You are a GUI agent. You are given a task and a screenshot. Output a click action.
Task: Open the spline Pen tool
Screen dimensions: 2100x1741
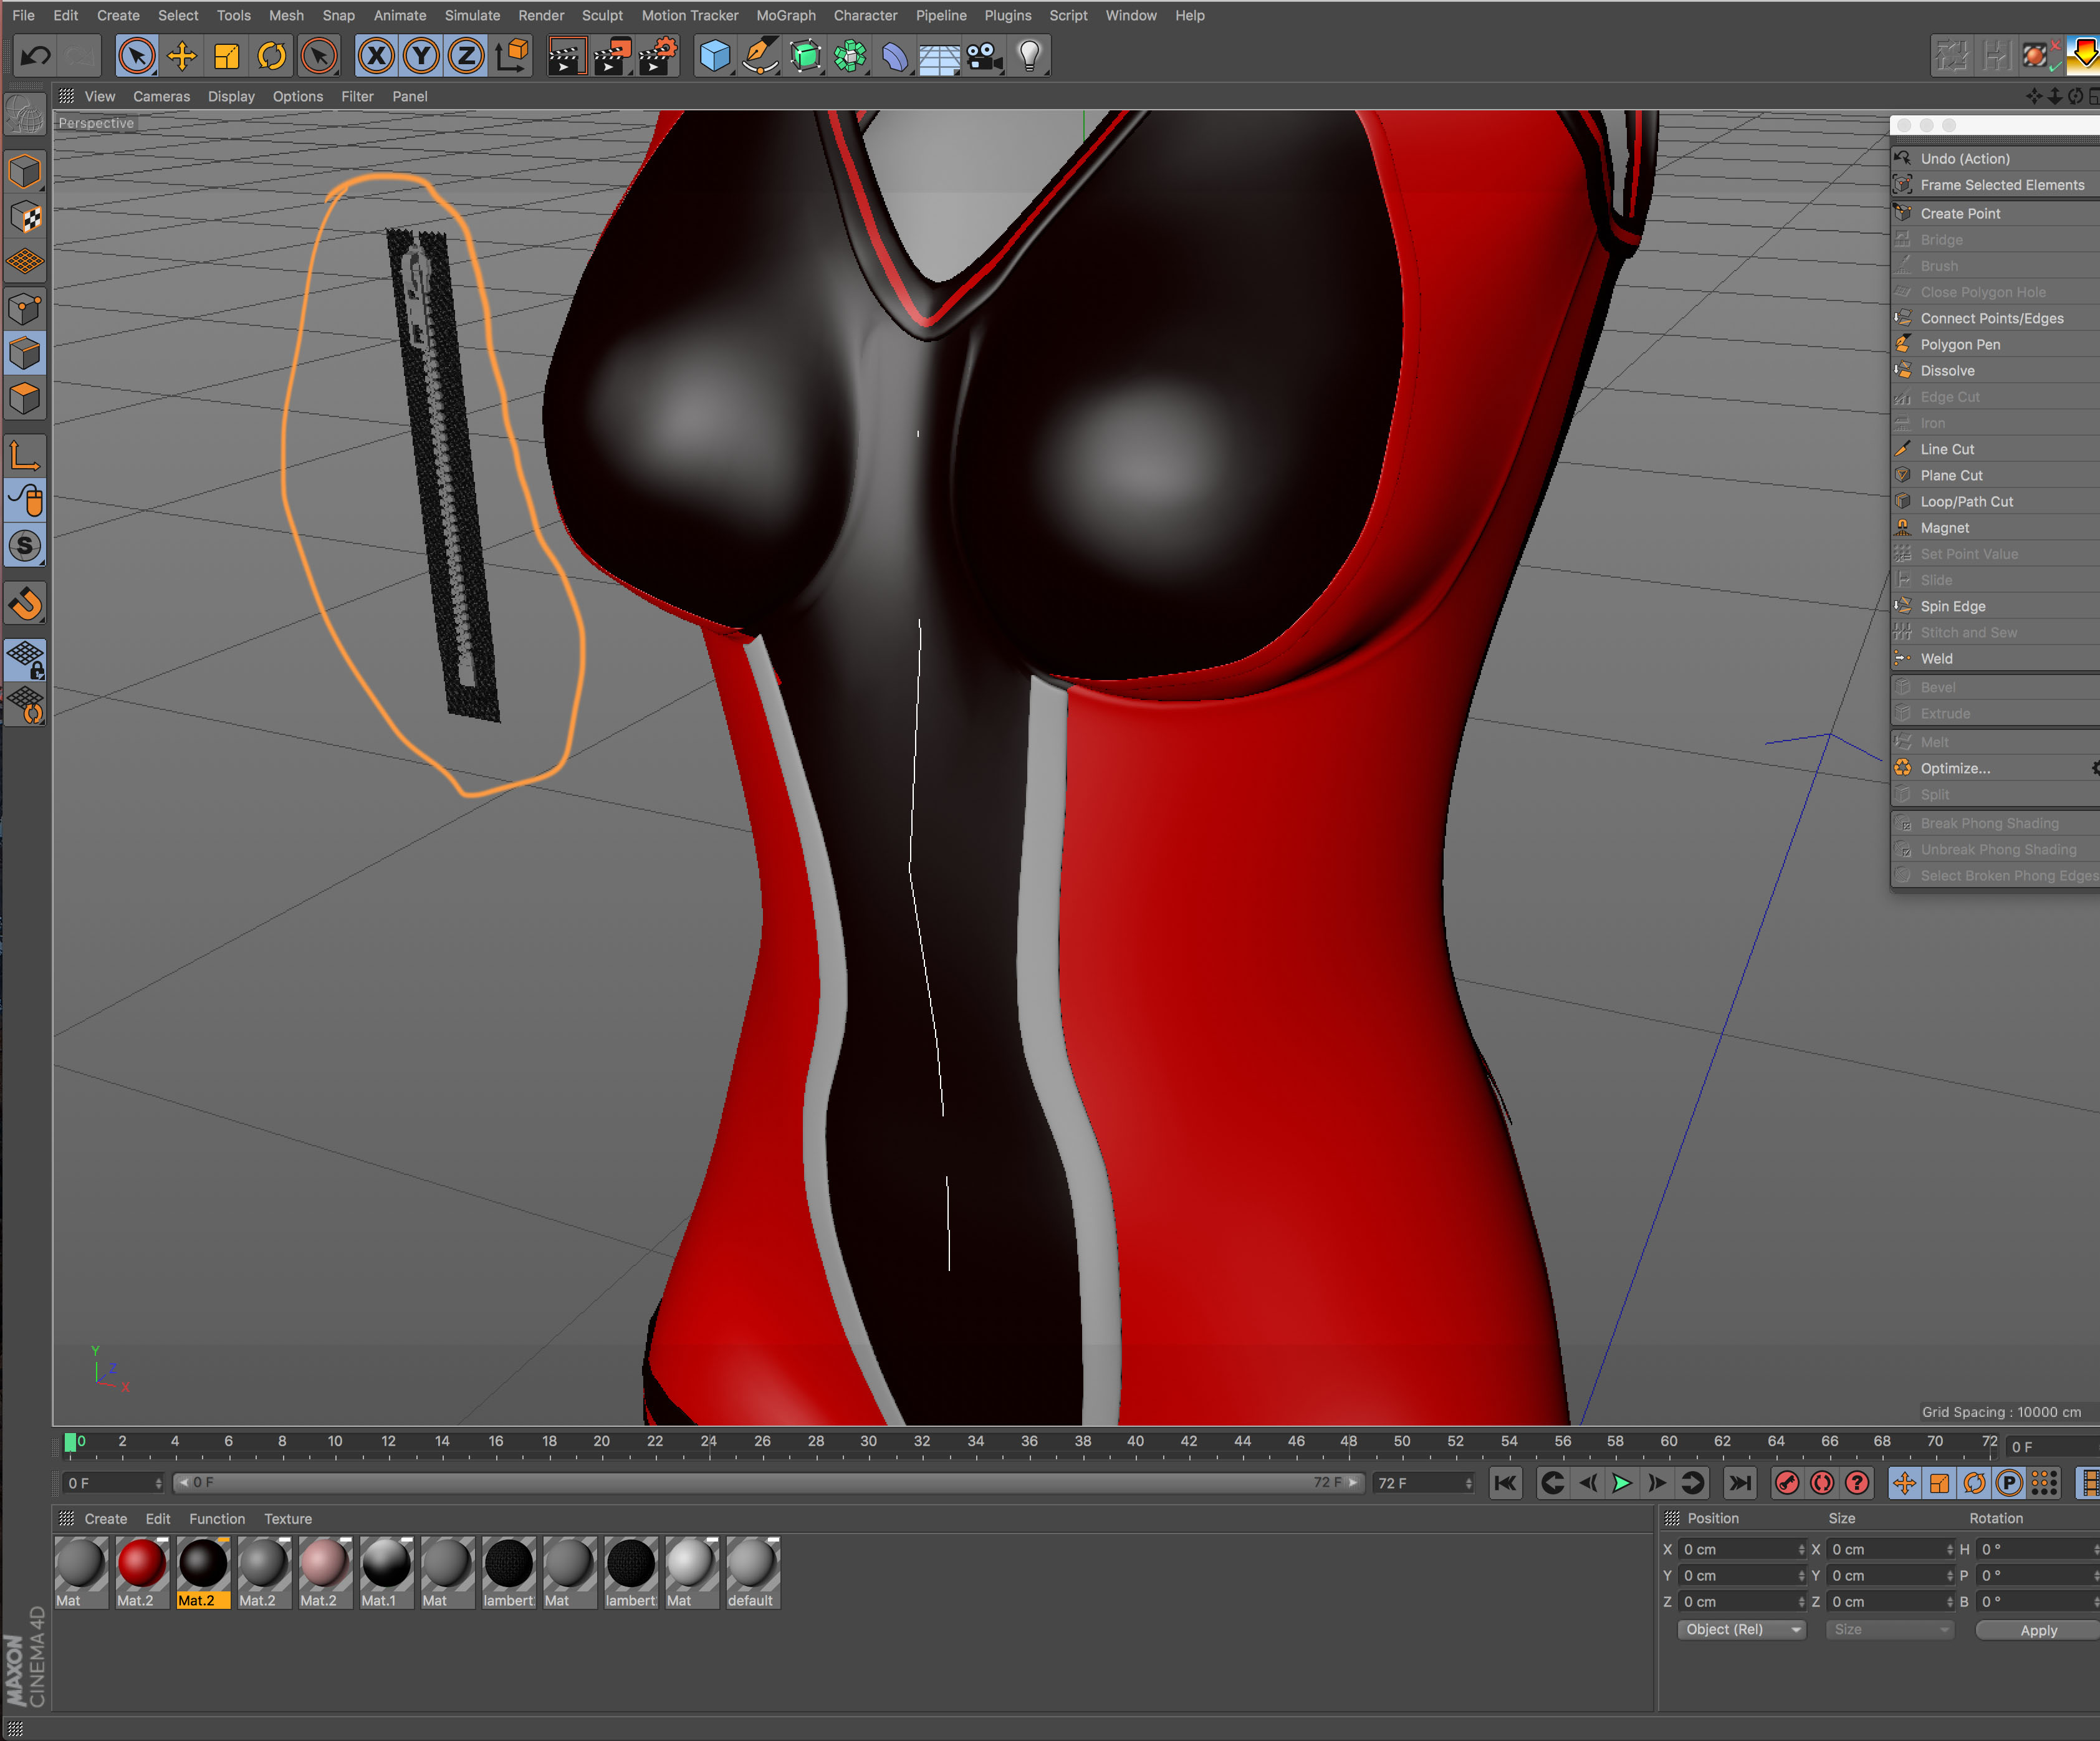(760, 56)
